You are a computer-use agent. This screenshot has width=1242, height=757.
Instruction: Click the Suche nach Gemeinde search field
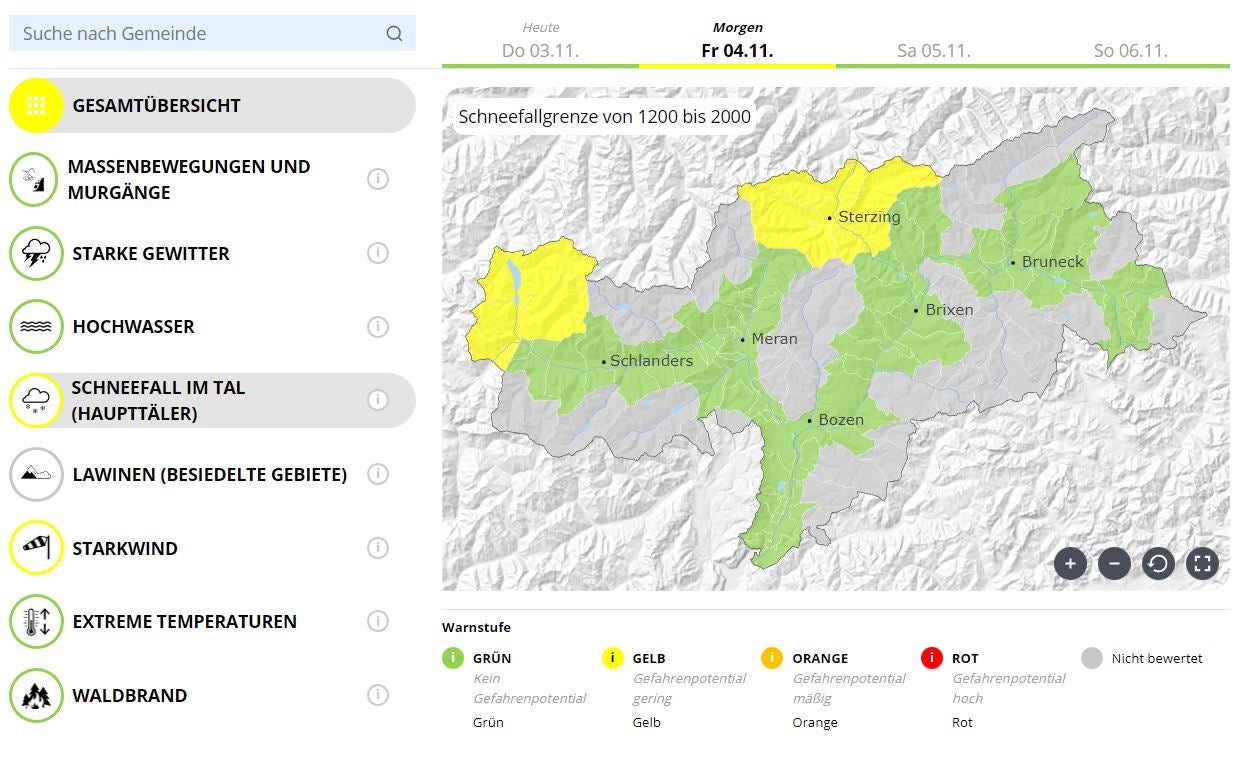click(200, 33)
